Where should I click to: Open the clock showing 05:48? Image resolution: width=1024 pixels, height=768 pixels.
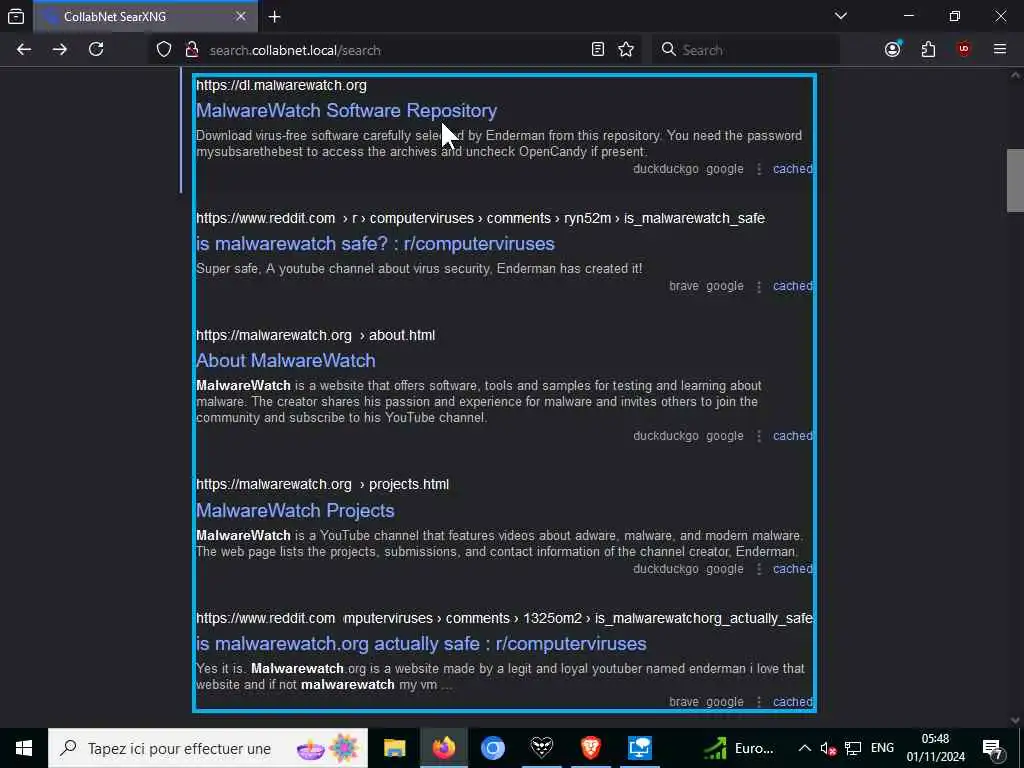(935, 748)
